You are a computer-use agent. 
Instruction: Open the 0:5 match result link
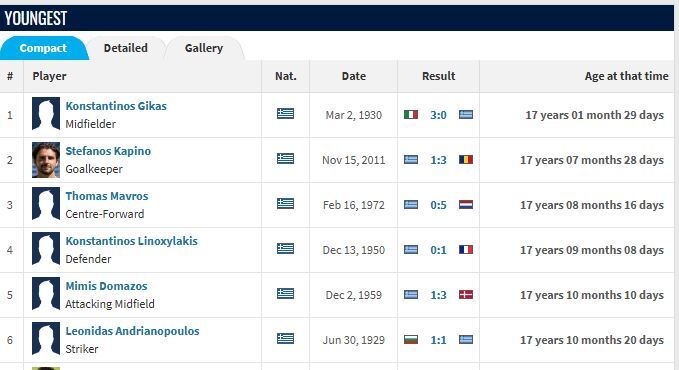click(x=438, y=205)
